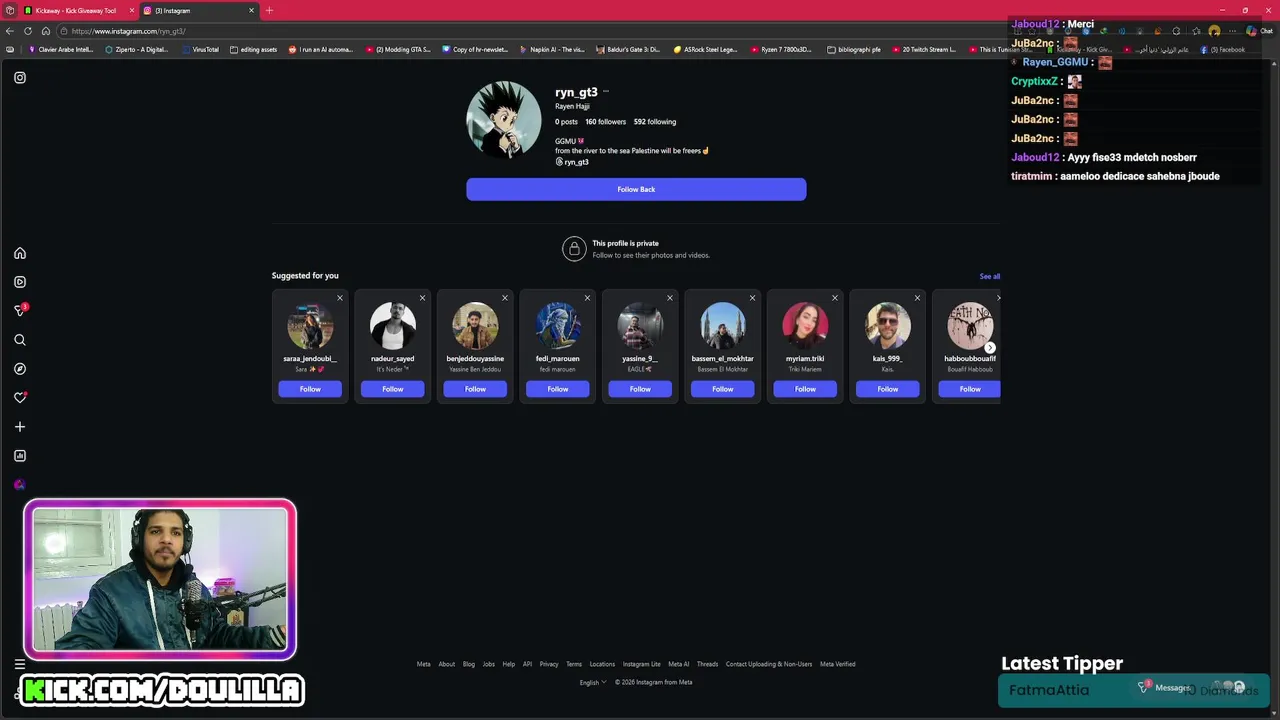Open Help footer link
The image size is (1280, 720).
(x=509, y=664)
